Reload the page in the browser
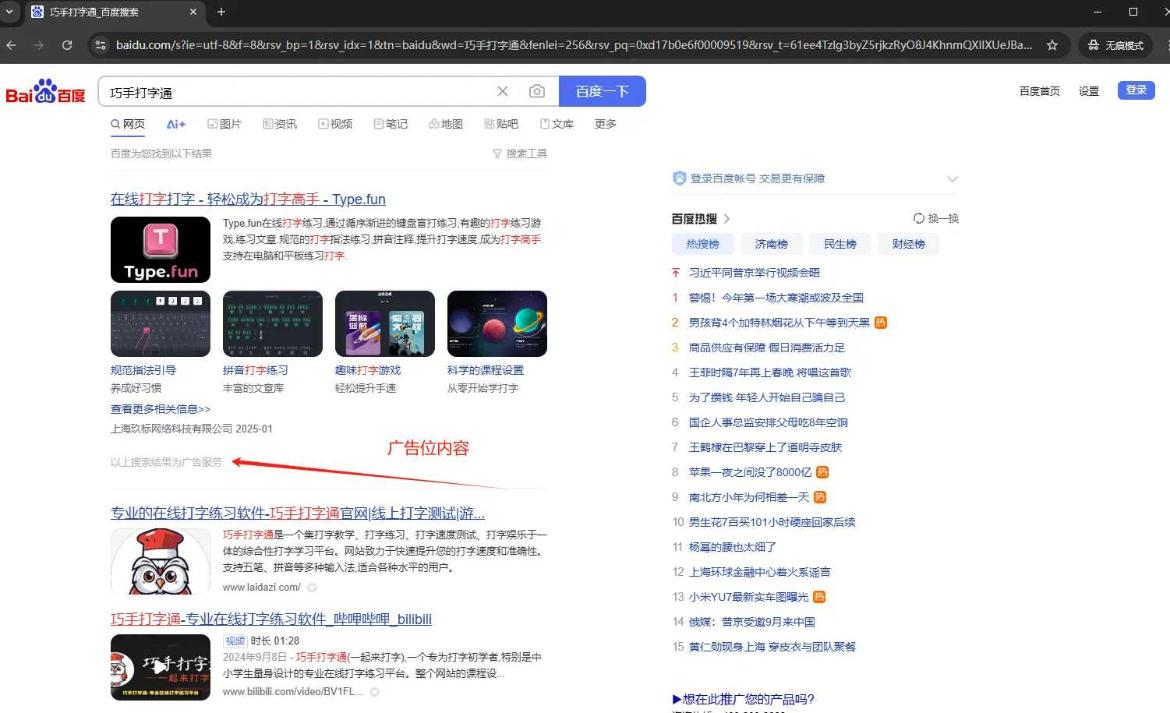 (x=67, y=45)
